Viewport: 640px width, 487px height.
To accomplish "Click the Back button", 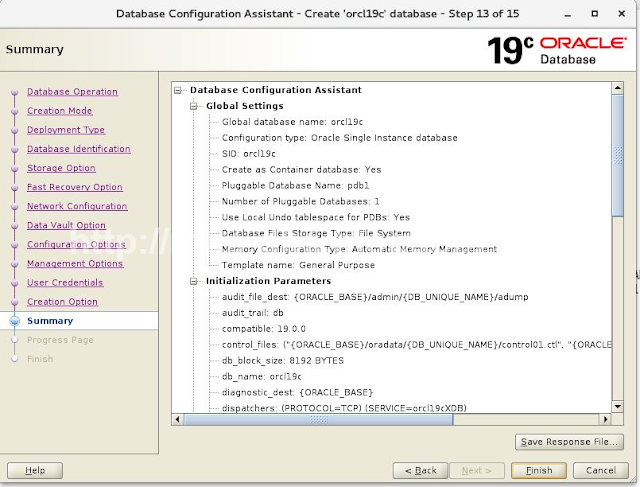I will click(420, 470).
